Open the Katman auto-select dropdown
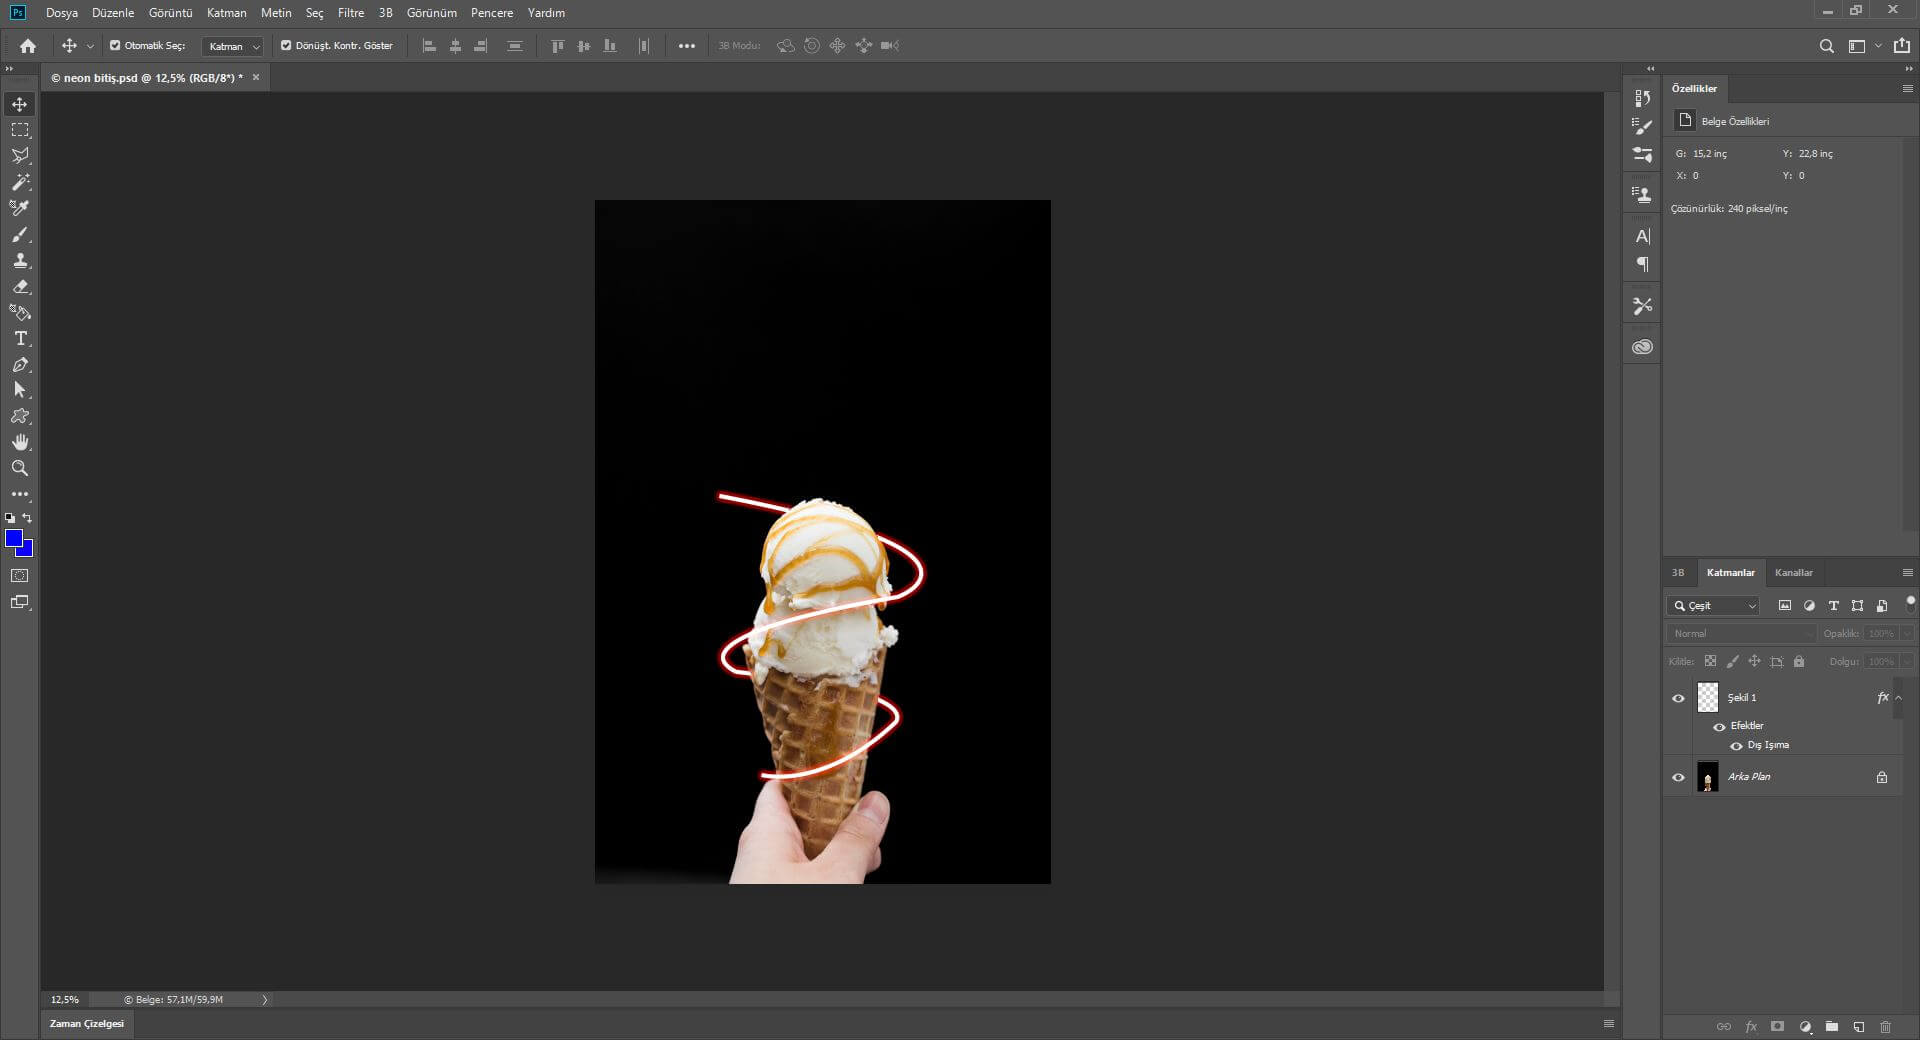Image resolution: width=1920 pixels, height=1040 pixels. (x=233, y=46)
